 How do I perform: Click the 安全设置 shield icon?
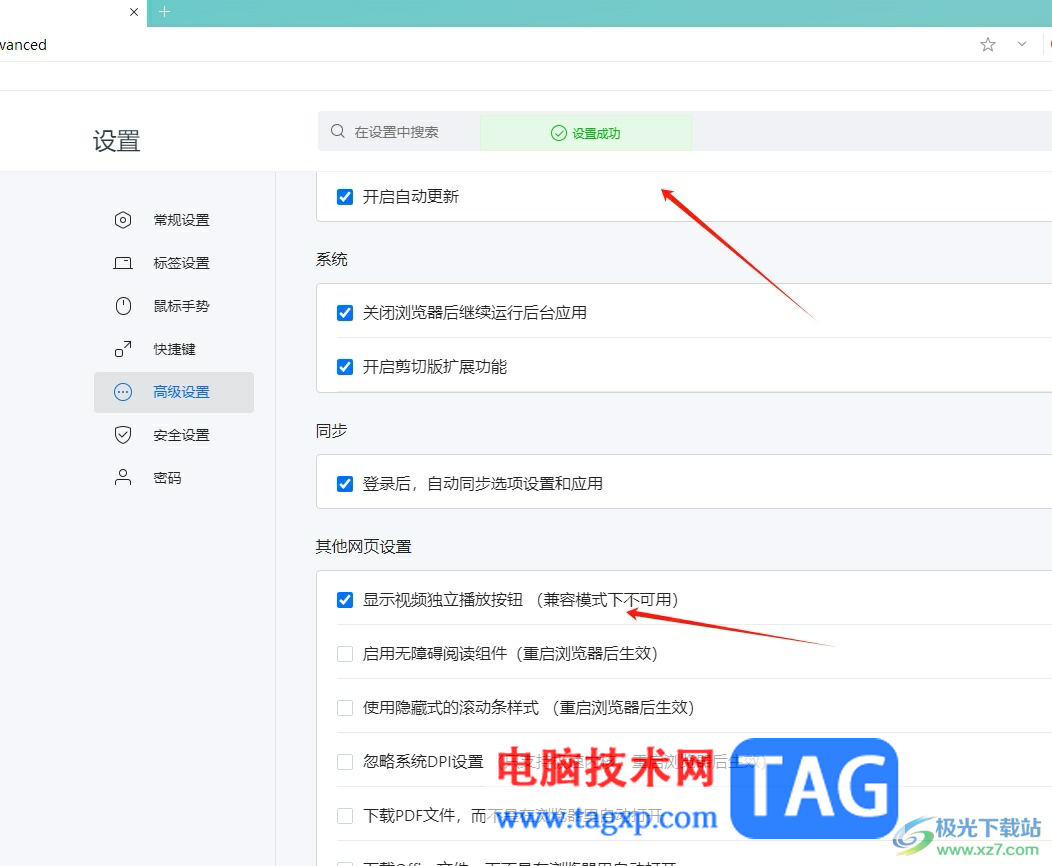pyautogui.click(x=122, y=434)
